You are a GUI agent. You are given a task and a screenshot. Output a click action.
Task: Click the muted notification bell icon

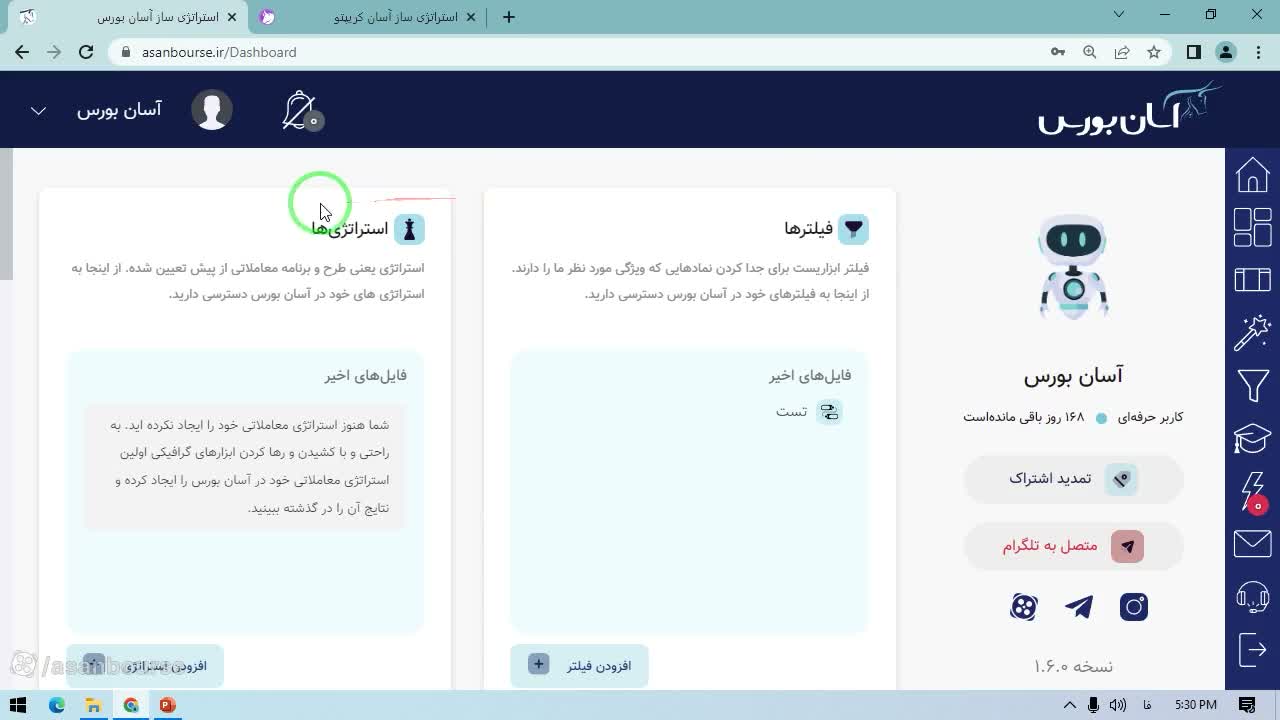[x=301, y=110]
